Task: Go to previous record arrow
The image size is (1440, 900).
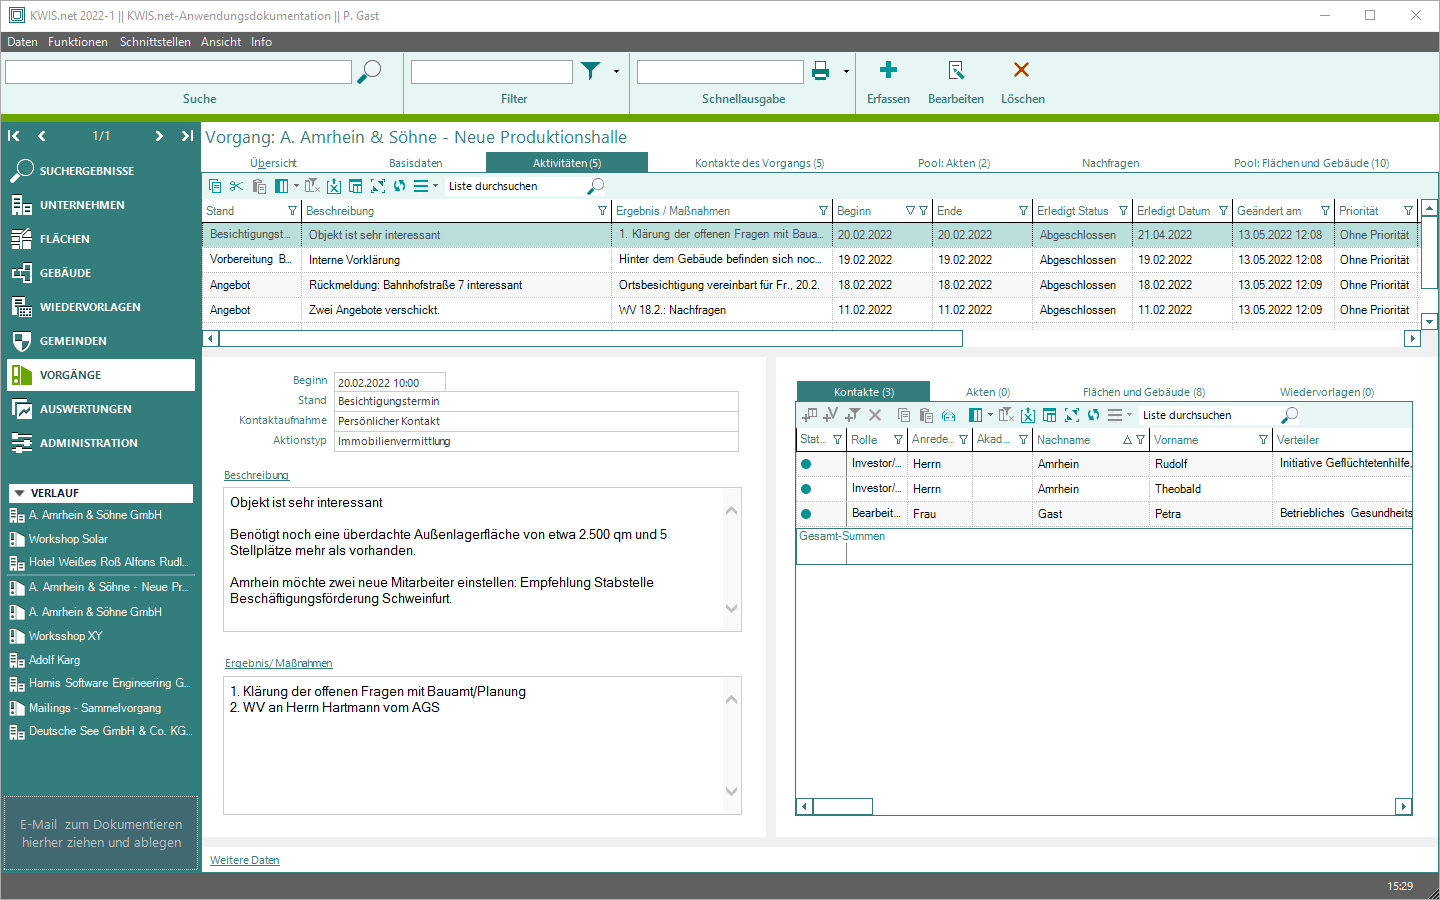Action: pos(42,136)
